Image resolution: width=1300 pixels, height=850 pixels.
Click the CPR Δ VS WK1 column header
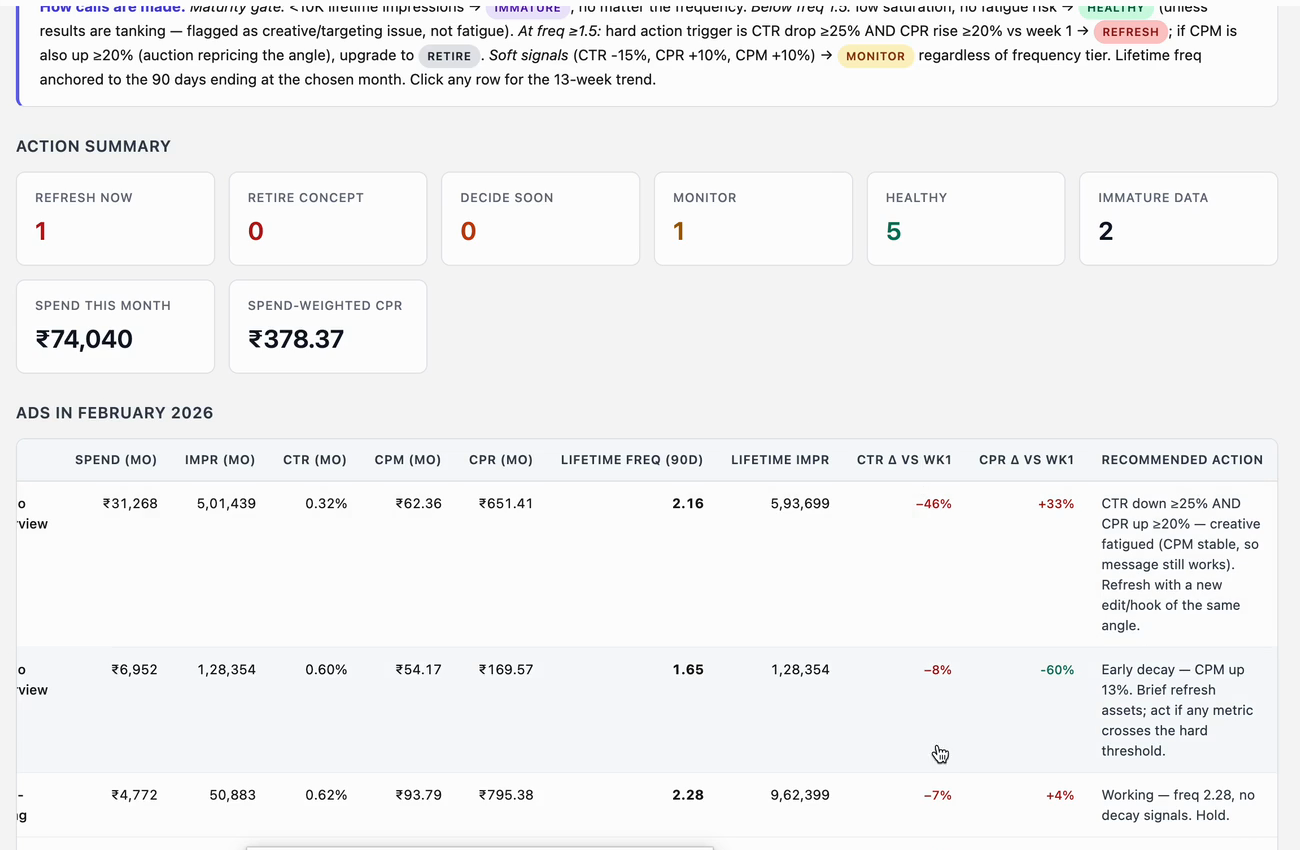click(x=1026, y=460)
